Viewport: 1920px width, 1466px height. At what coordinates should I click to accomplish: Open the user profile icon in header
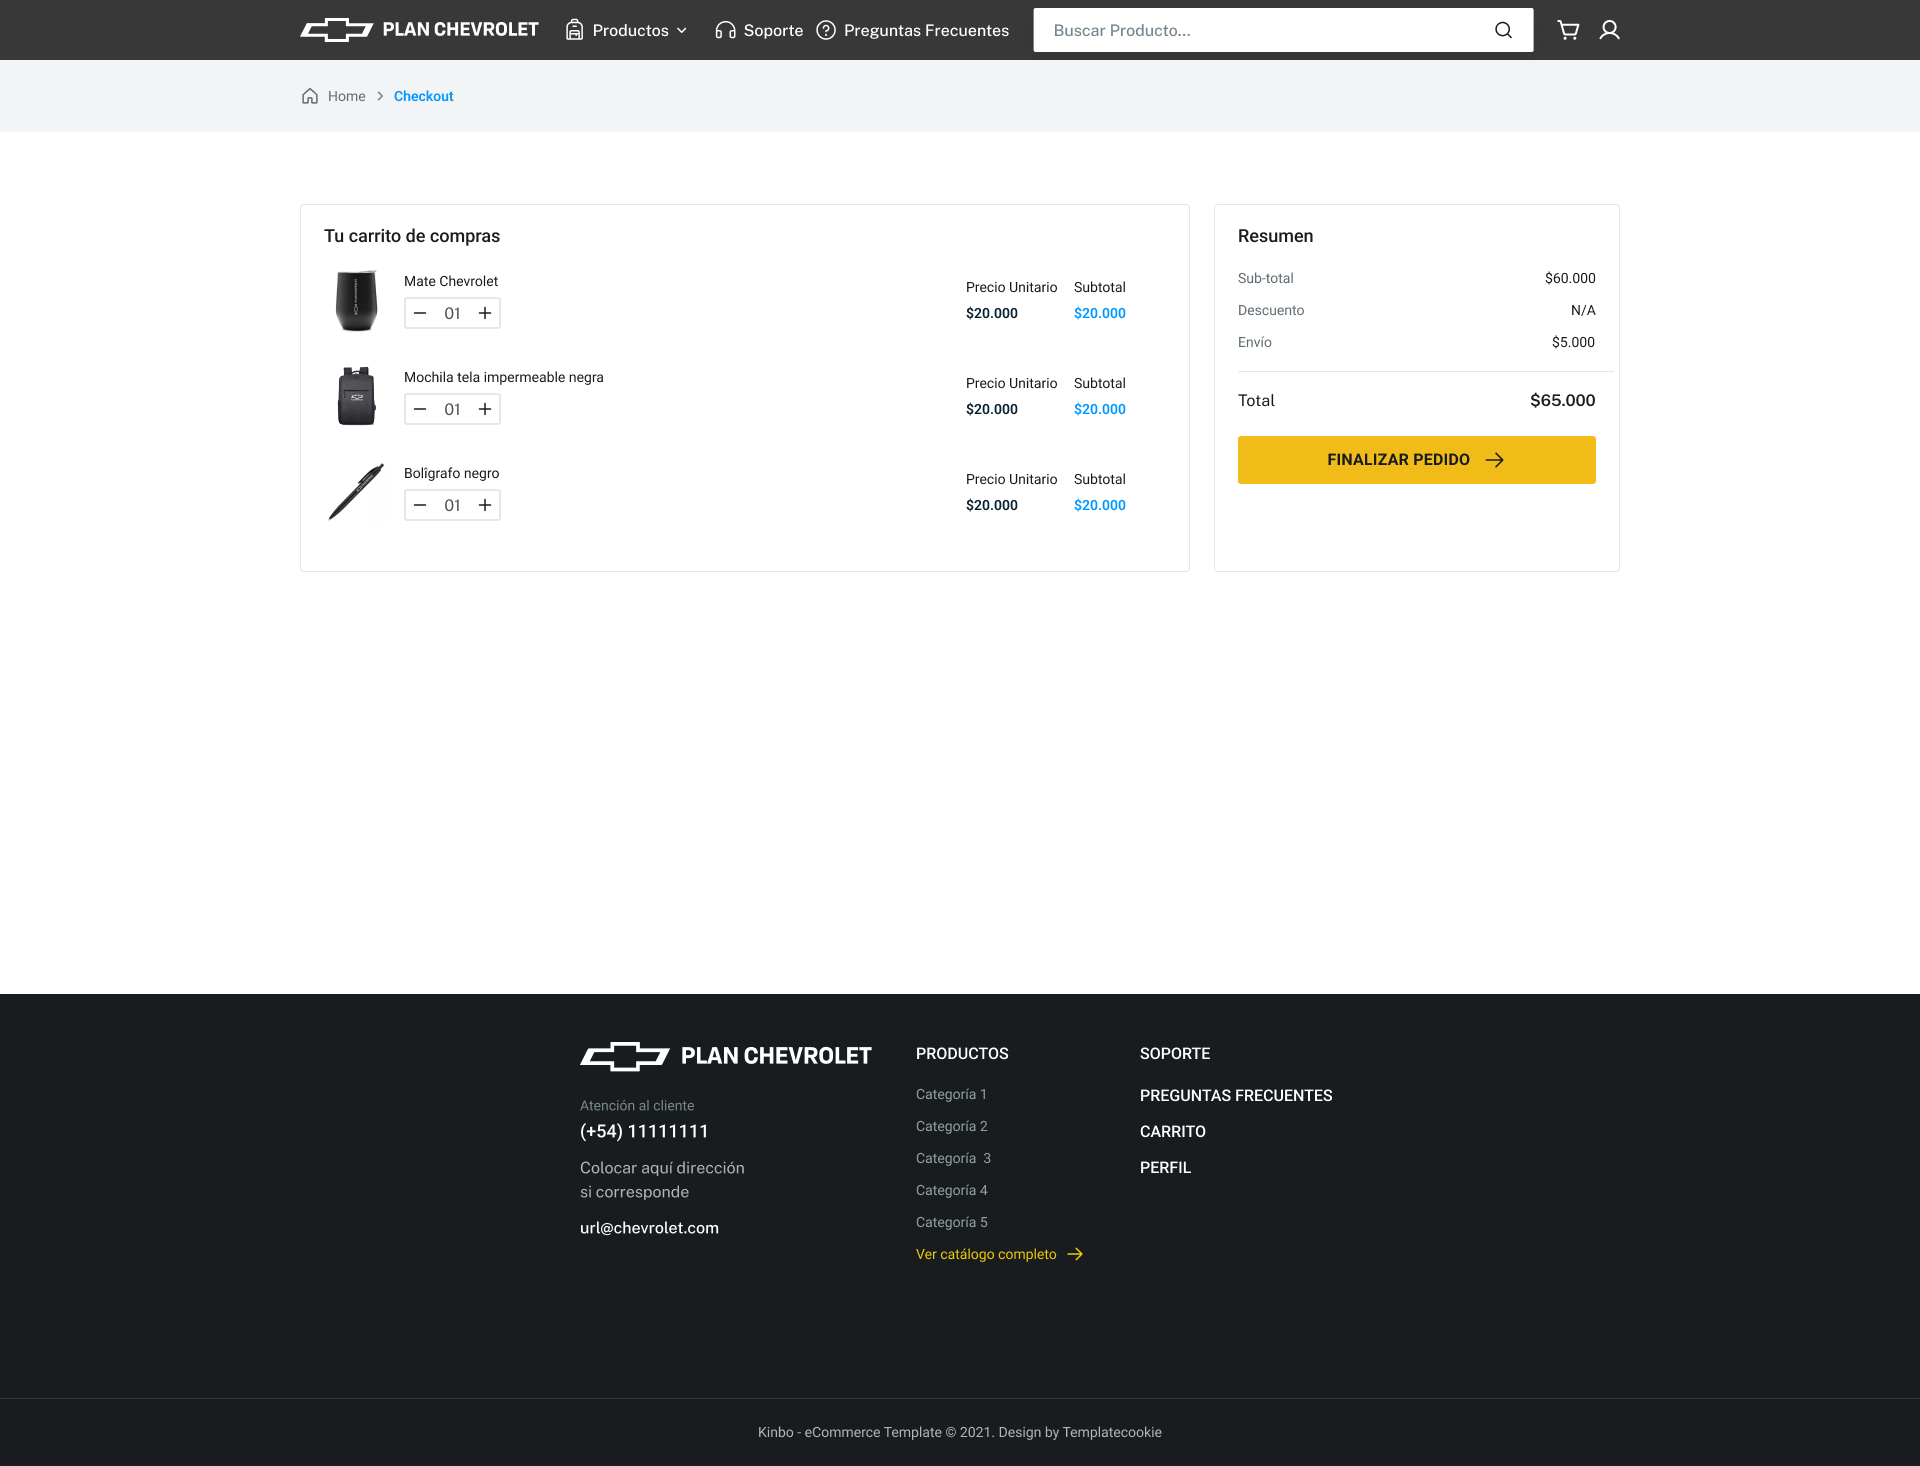[x=1609, y=30]
